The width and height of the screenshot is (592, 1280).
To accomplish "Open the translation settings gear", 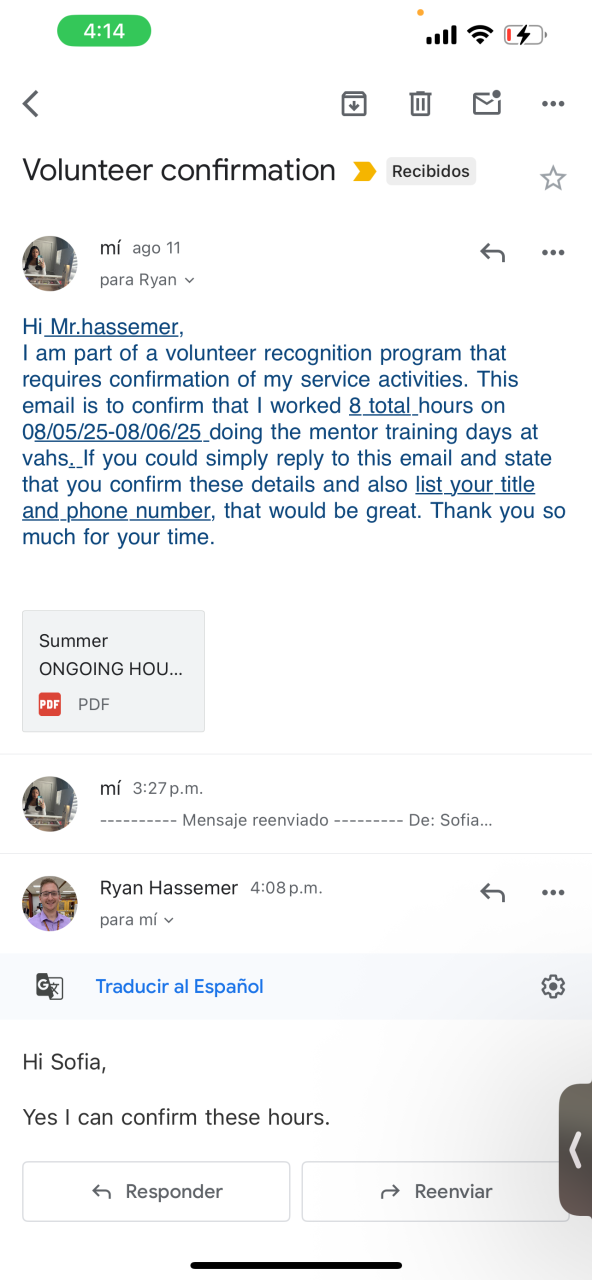I will 553,986.
